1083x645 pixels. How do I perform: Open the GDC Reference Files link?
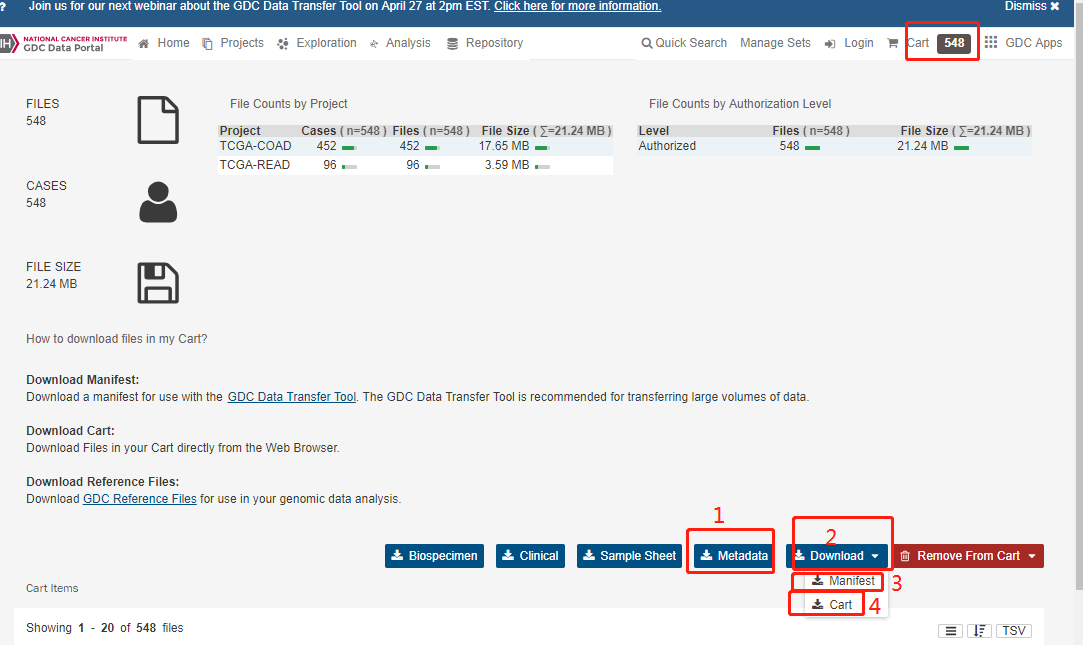point(140,499)
